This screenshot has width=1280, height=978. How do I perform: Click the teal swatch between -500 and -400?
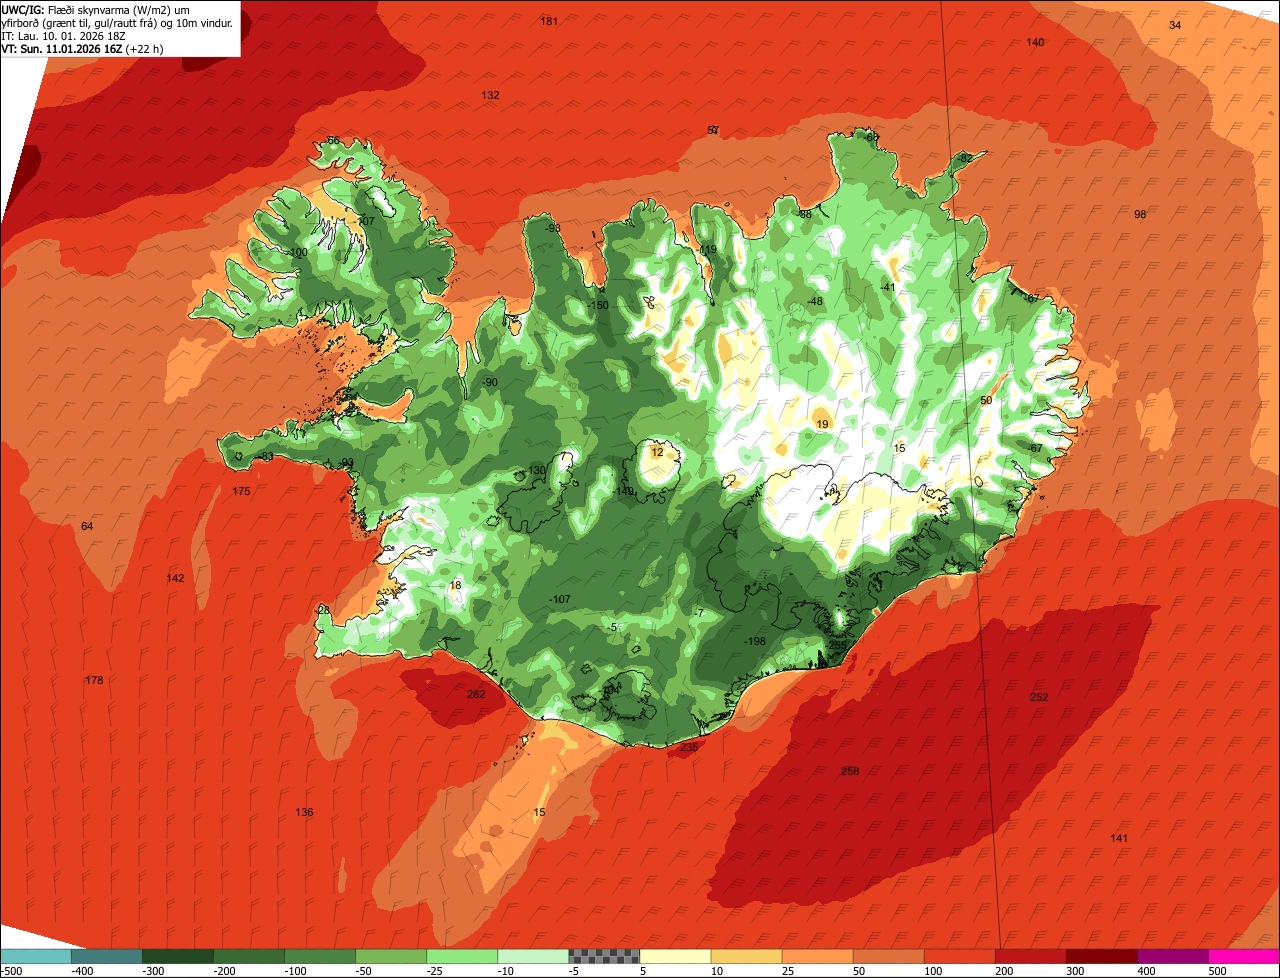35,956
